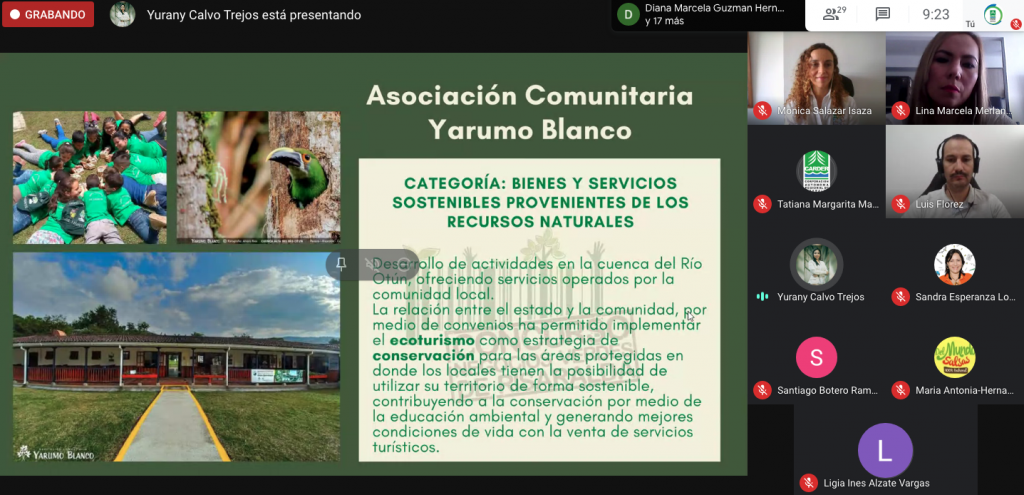Select Monica Salazar Isaza video tile

[816, 78]
